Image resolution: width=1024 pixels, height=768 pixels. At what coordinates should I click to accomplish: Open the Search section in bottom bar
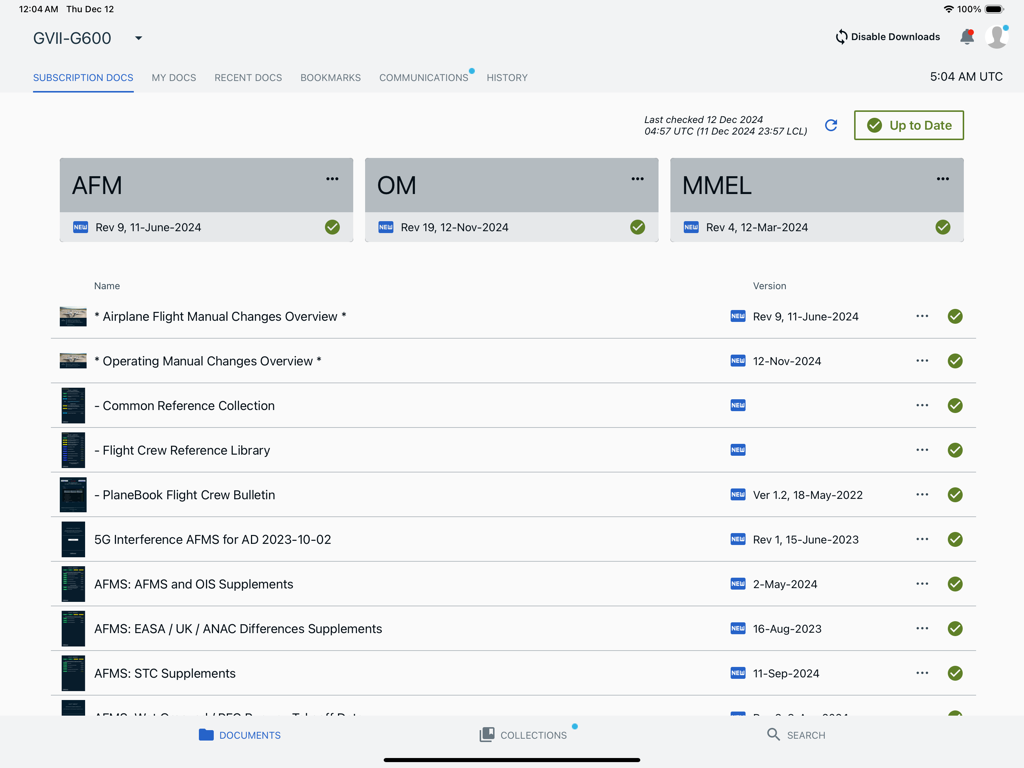[x=796, y=735]
